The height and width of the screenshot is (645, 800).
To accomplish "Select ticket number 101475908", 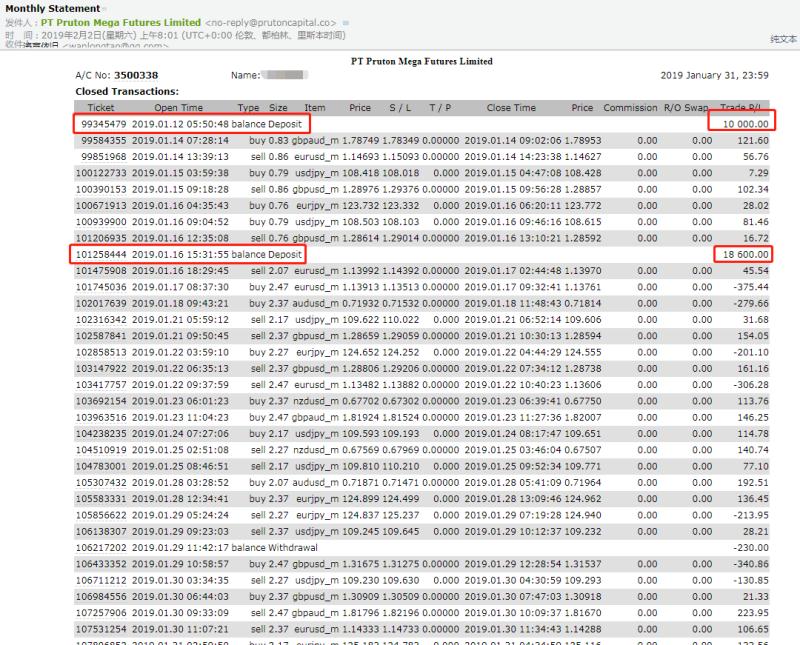I will pyautogui.click(x=101, y=270).
